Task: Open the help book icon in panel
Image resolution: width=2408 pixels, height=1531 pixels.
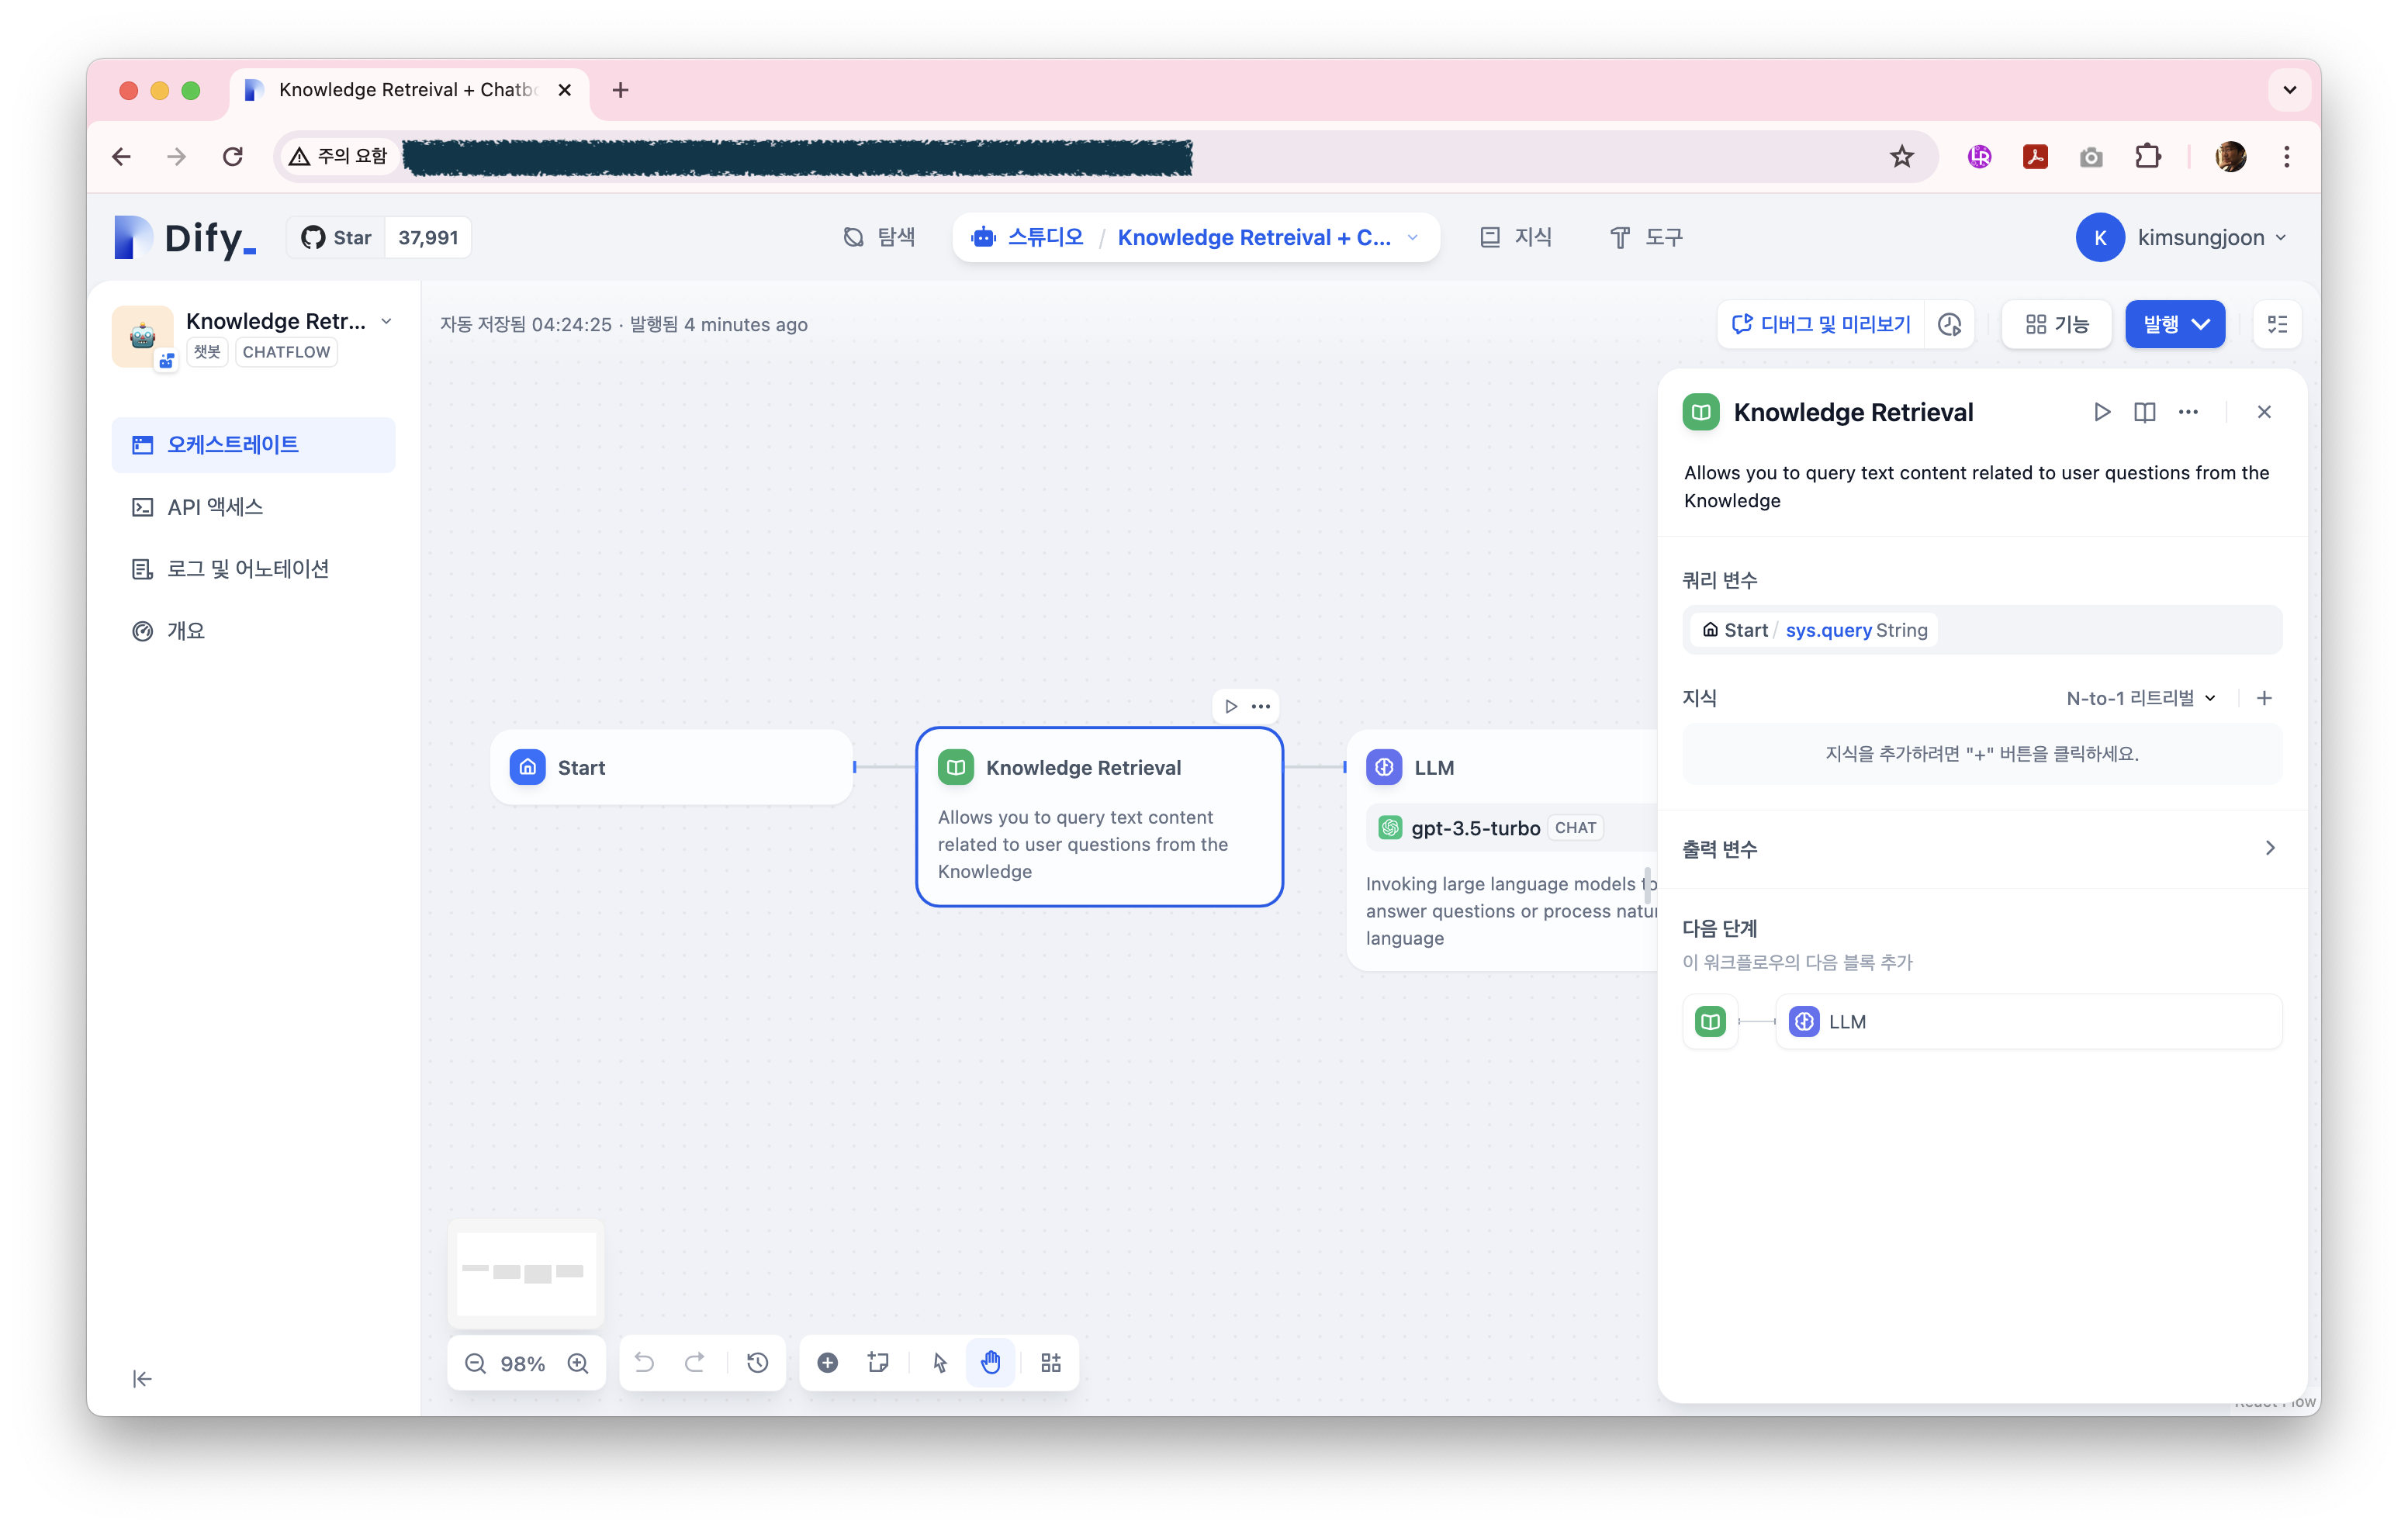Action: [x=2144, y=412]
